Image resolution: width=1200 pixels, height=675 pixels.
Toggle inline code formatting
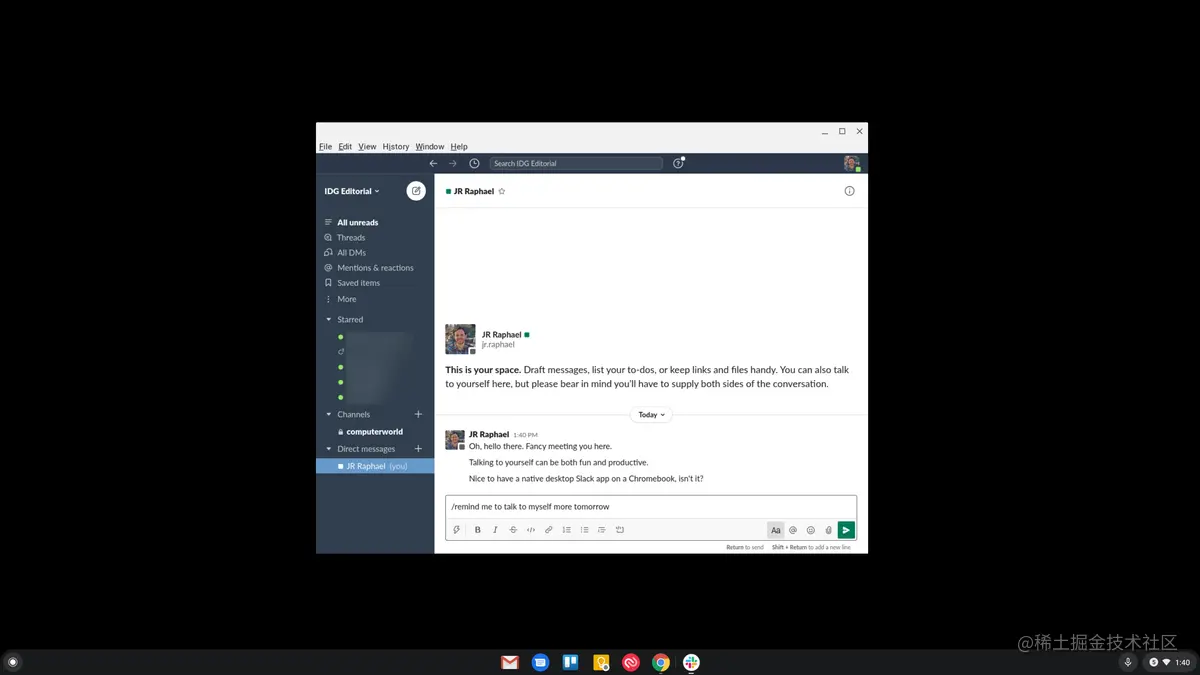[531, 530]
